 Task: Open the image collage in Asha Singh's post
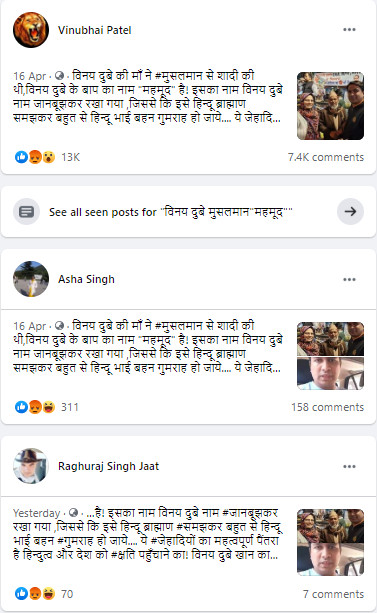pos(330,356)
